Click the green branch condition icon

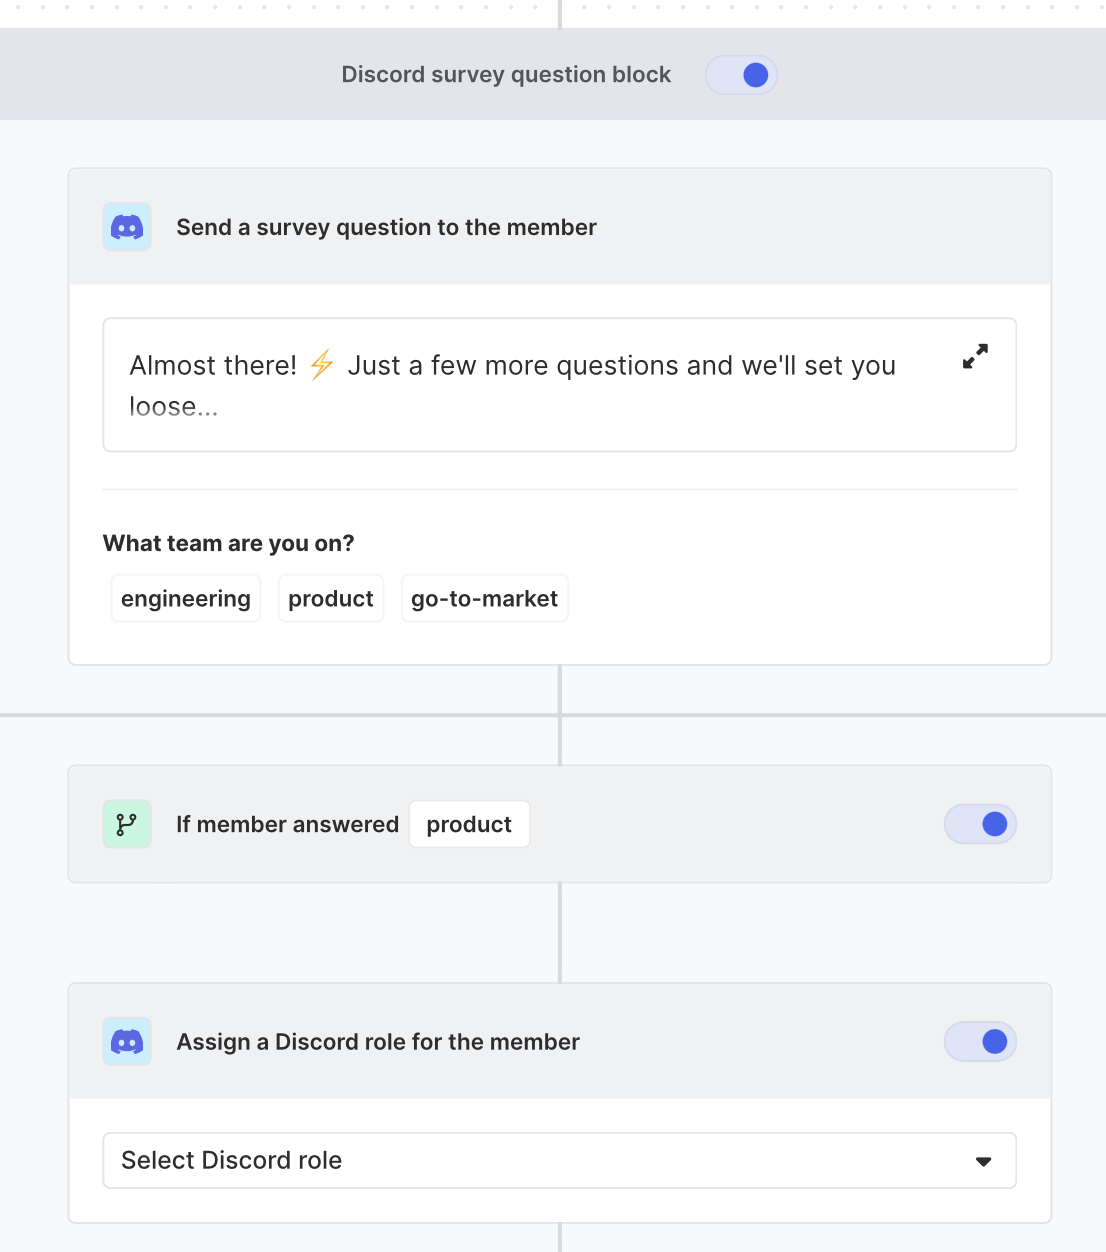pyautogui.click(x=127, y=824)
